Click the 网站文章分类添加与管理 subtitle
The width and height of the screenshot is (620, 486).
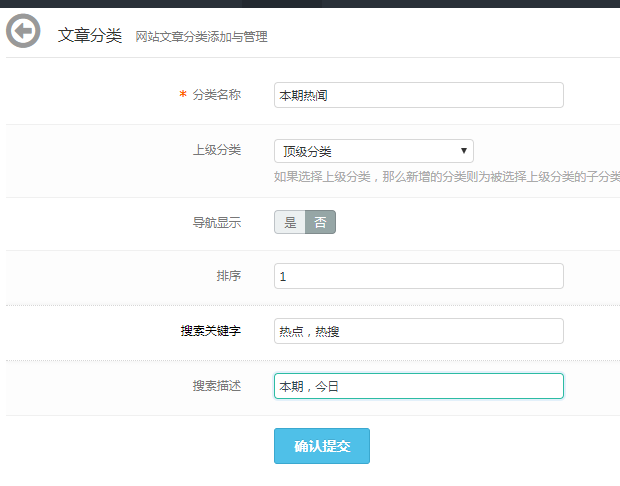pyautogui.click(x=201, y=37)
